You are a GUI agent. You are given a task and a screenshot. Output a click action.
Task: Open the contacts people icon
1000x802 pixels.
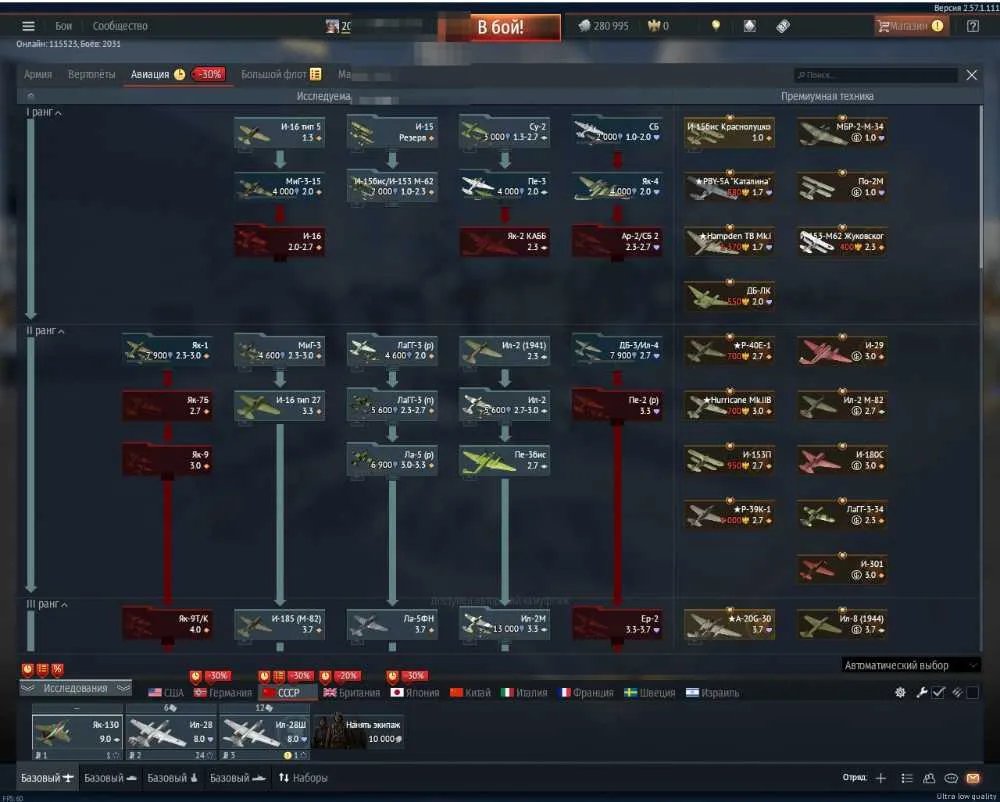point(929,778)
